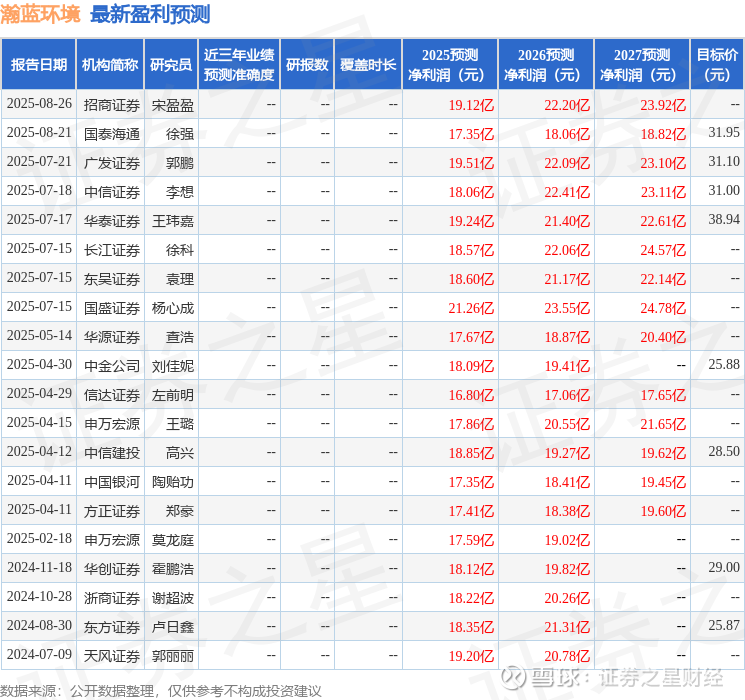The width and height of the screenshot is (745, 700).
Task: Click target price 25.88
Action: click(x=724, y=364)
